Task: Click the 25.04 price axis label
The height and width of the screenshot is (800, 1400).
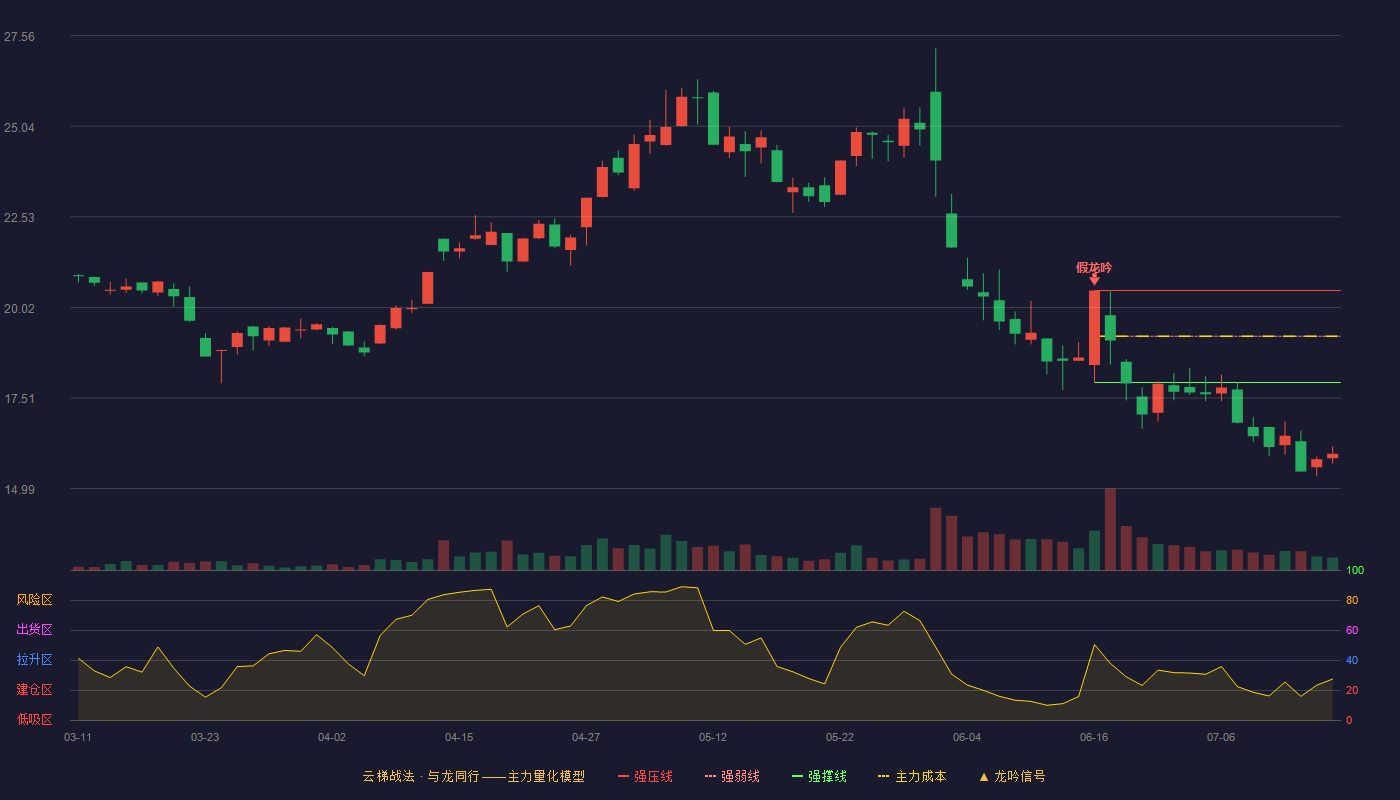Action: tap(19, 128)
